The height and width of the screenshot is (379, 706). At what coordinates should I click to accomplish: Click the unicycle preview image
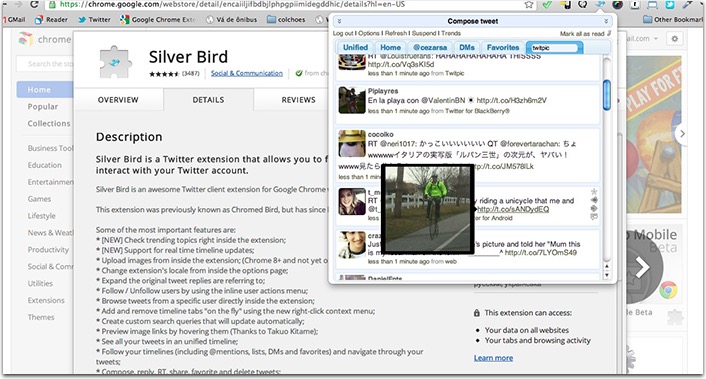point(428,209)
